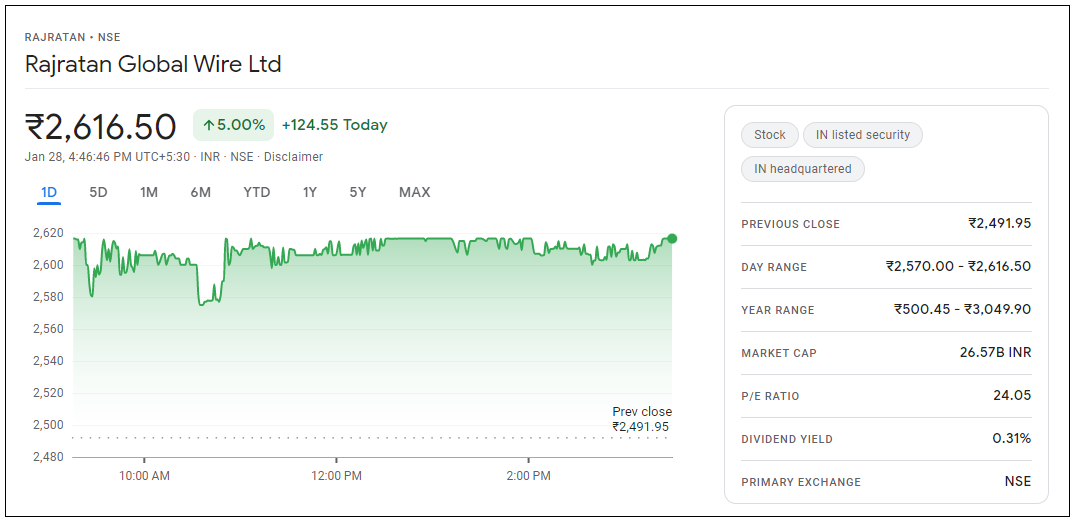
Task: Click the green endpoint dot on the chart
Action: [672, 238]
